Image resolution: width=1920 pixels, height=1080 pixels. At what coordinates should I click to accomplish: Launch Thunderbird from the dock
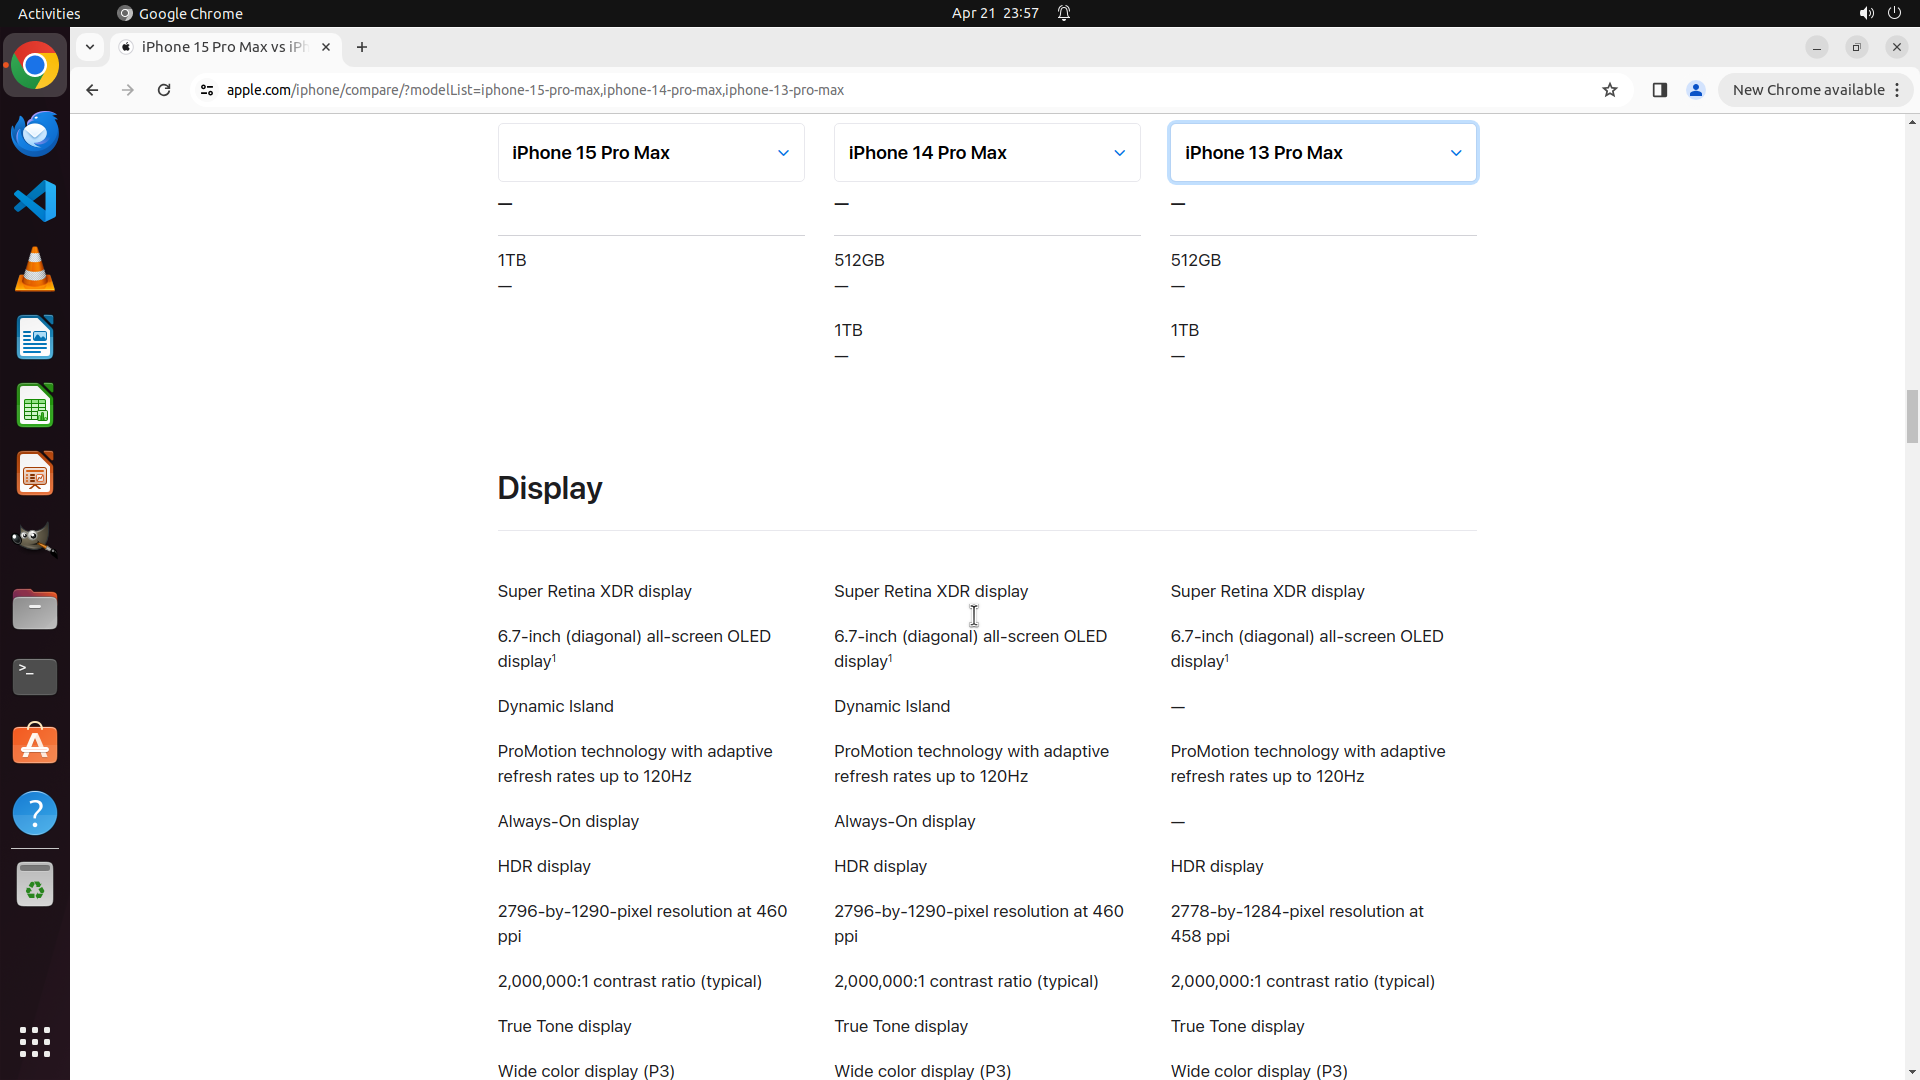[x=35, y=134]
